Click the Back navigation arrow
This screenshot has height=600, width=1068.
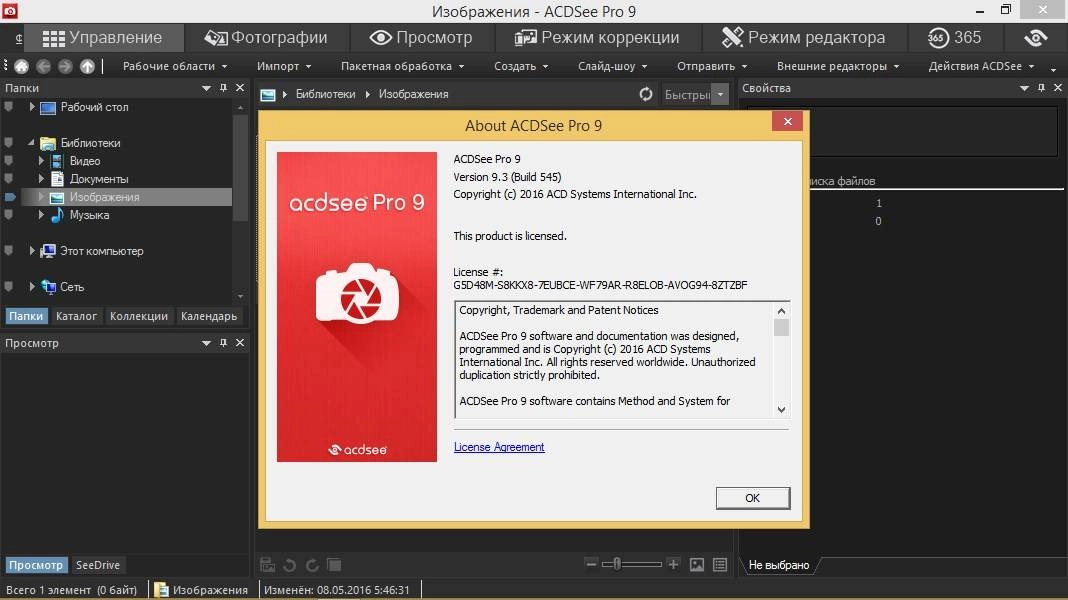(x=44, y=66)
